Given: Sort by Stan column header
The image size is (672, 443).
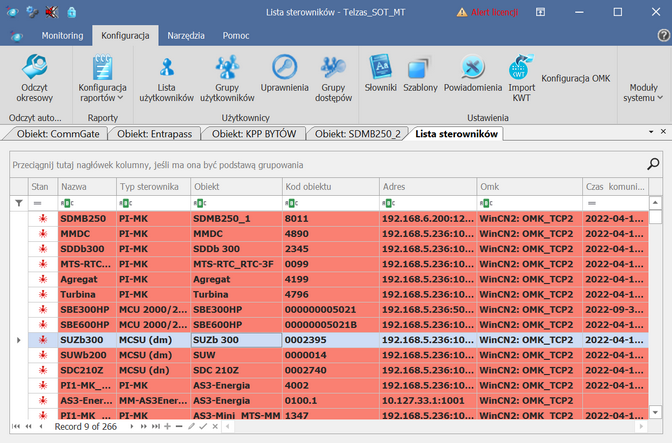Looking at the screenshot, I should coord(43,187).
